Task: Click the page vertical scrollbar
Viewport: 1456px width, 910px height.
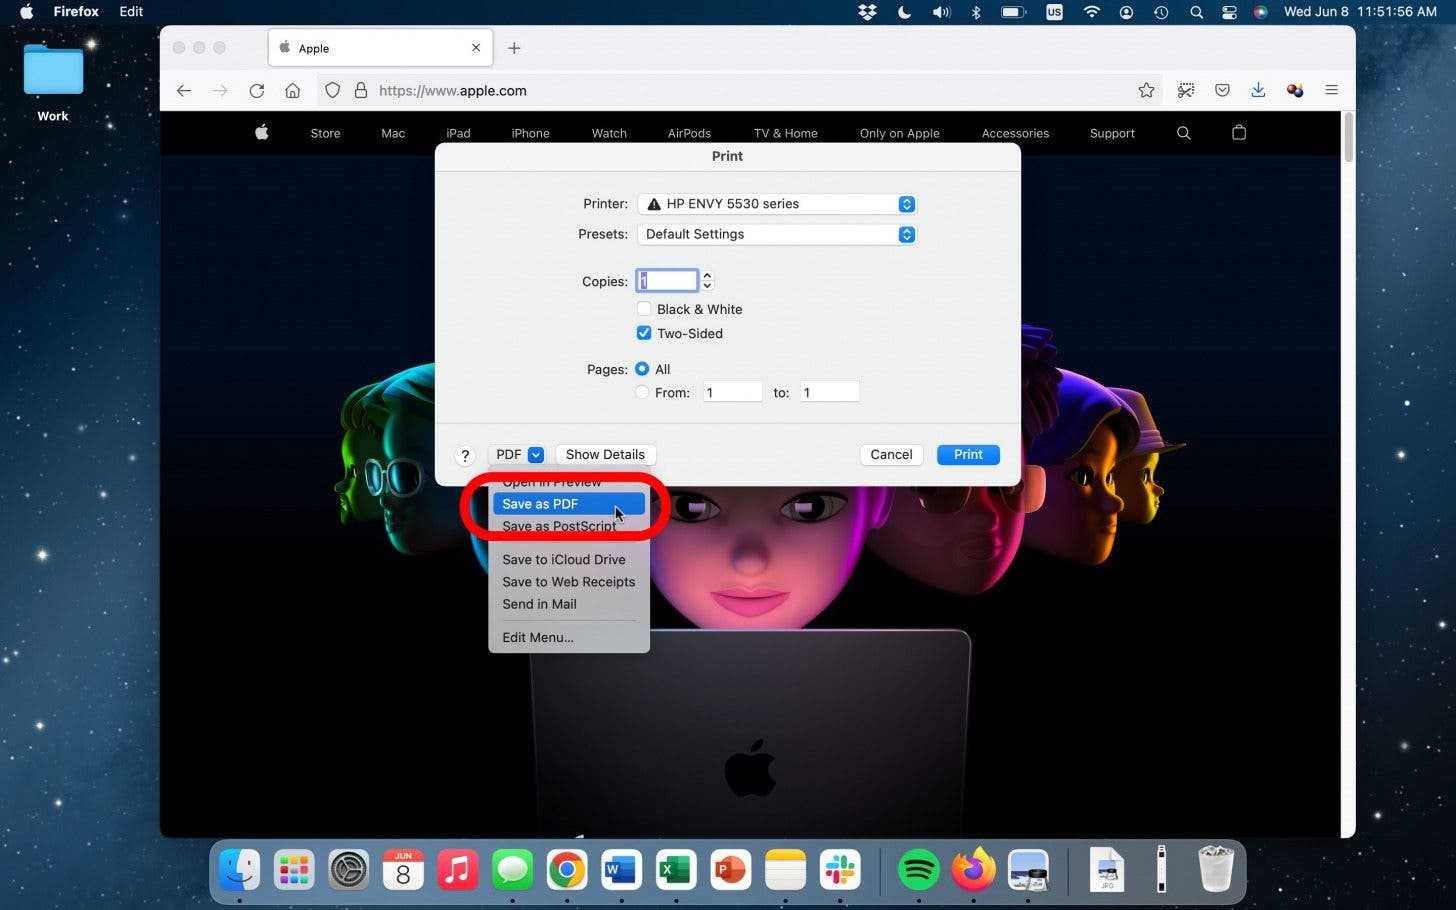Action: 1348,137
